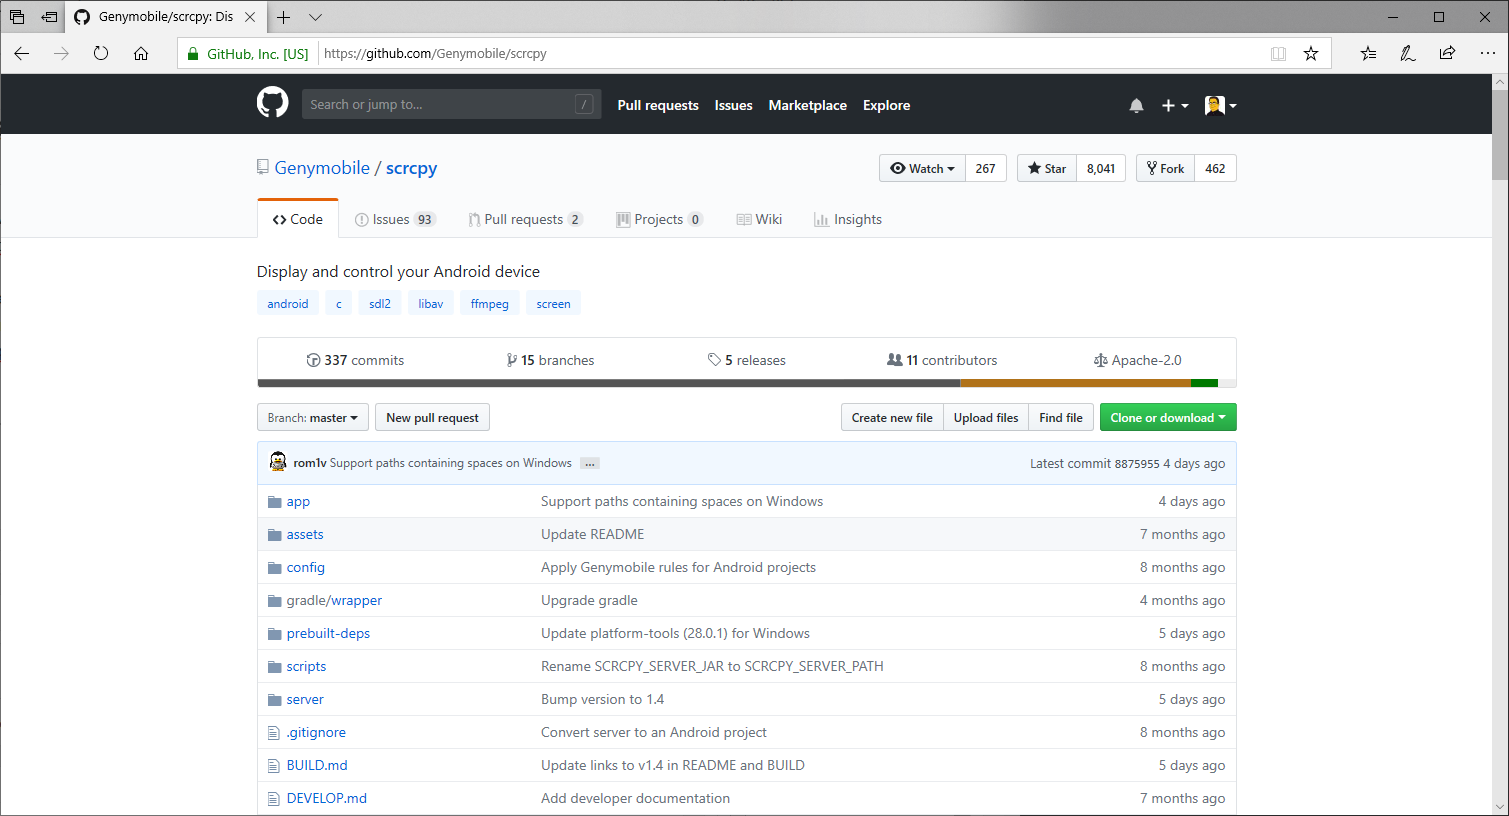Screen dimensions: 1509x816
Task: Click the language bar color strip
Action: pos(746,383)
